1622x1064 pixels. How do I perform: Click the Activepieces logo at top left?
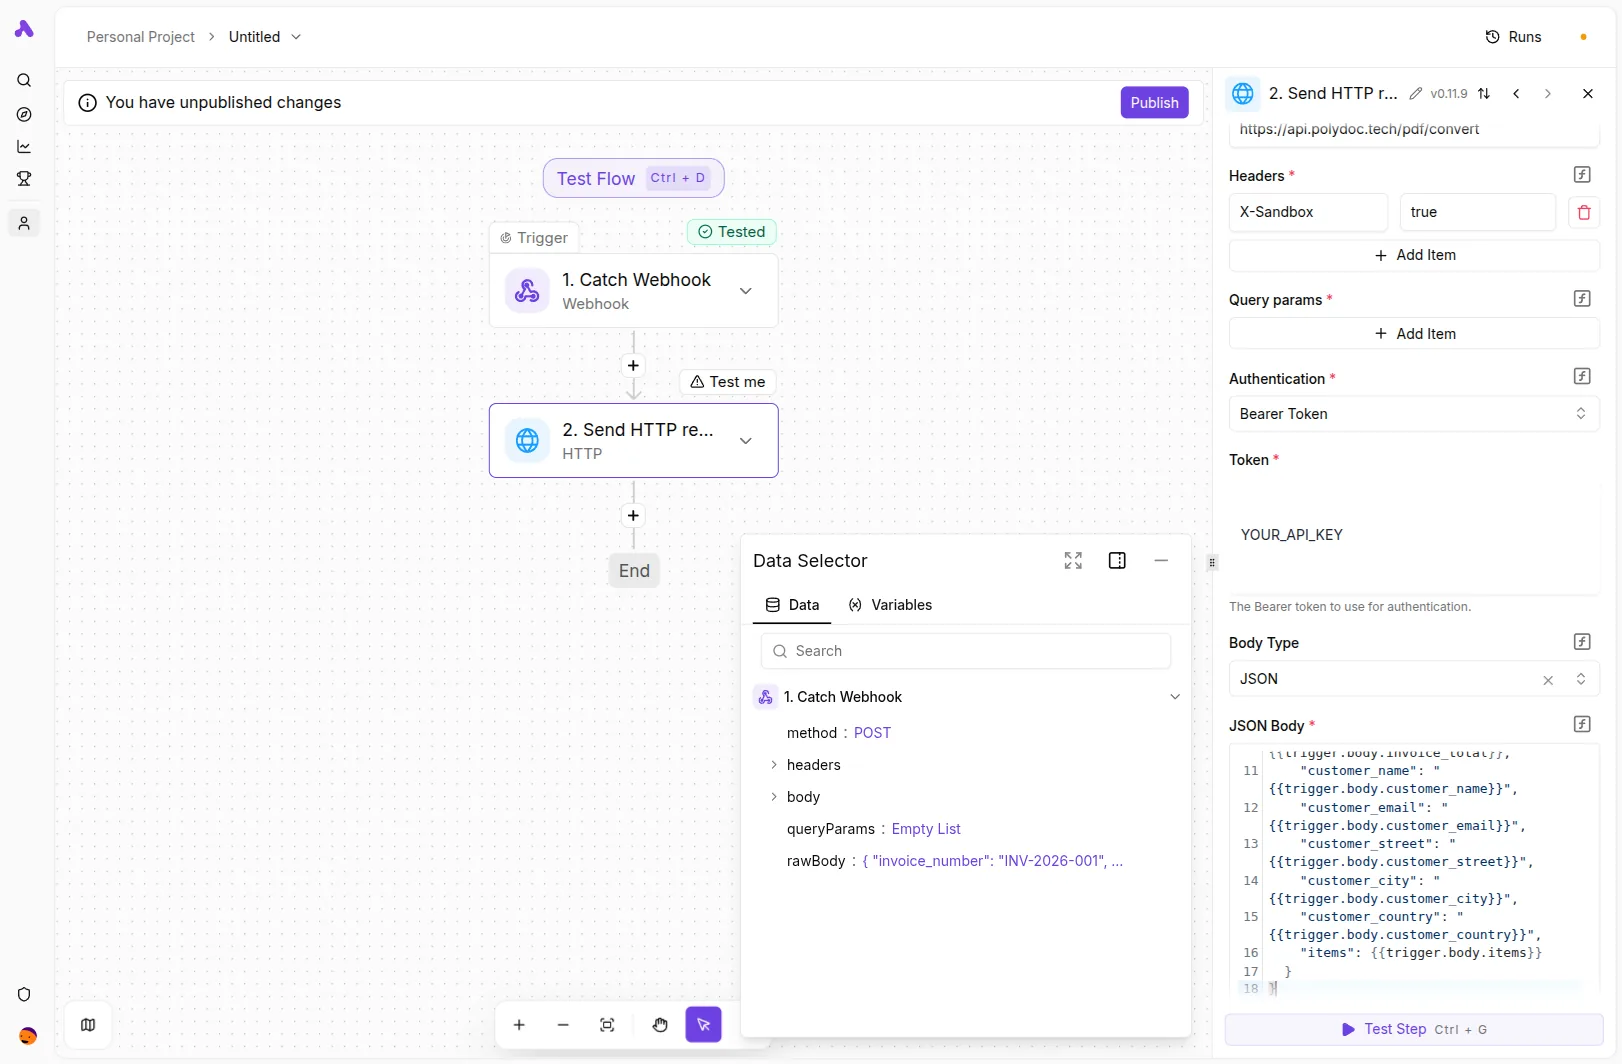pyautogui.click(x=24, y=29)
